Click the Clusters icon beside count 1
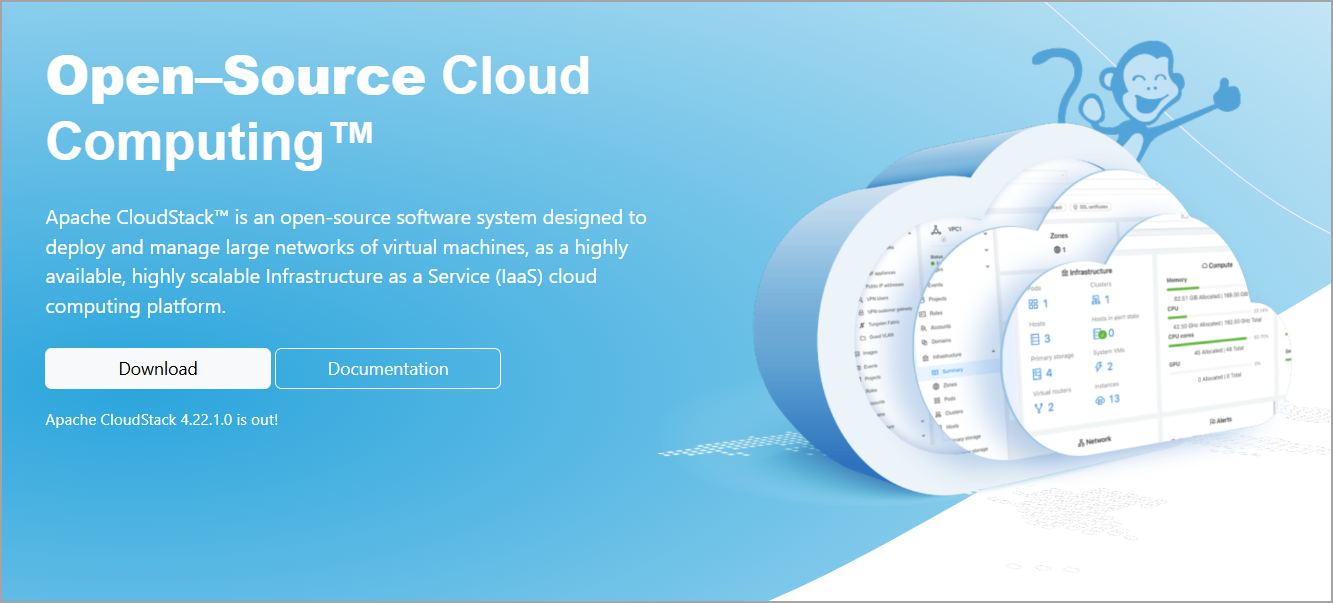The image size is (1333, 603). point(1096,300)
